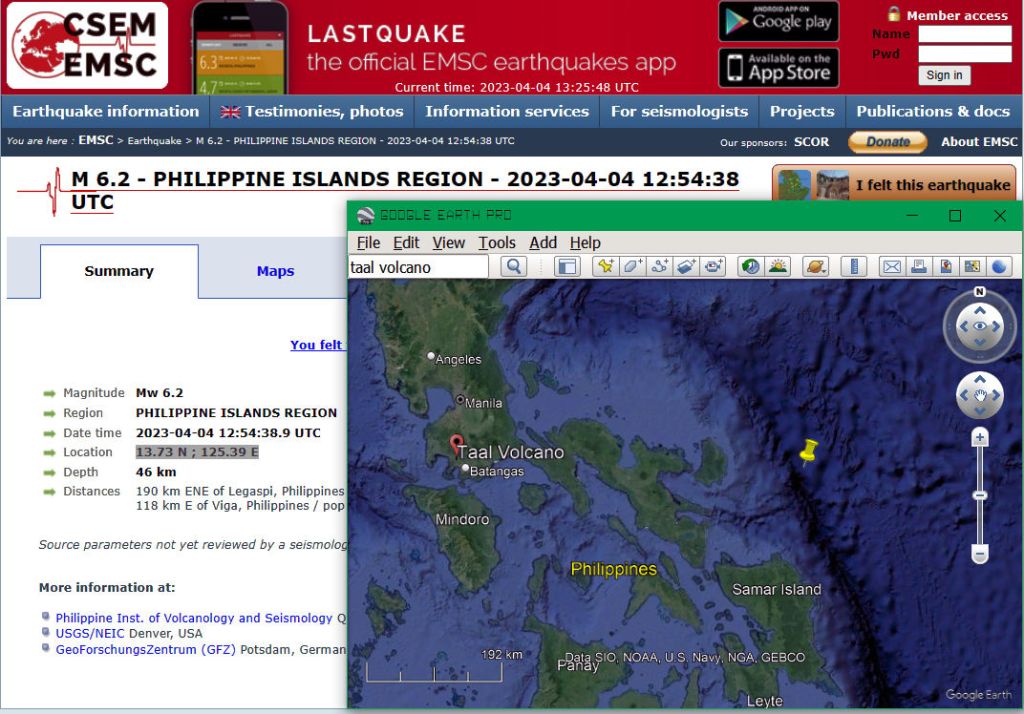Image resolution: width=1024 pixels, height=714 pixels.
Task: Toggle sunlight across the landscape
Action: click(x=777, y=267)
